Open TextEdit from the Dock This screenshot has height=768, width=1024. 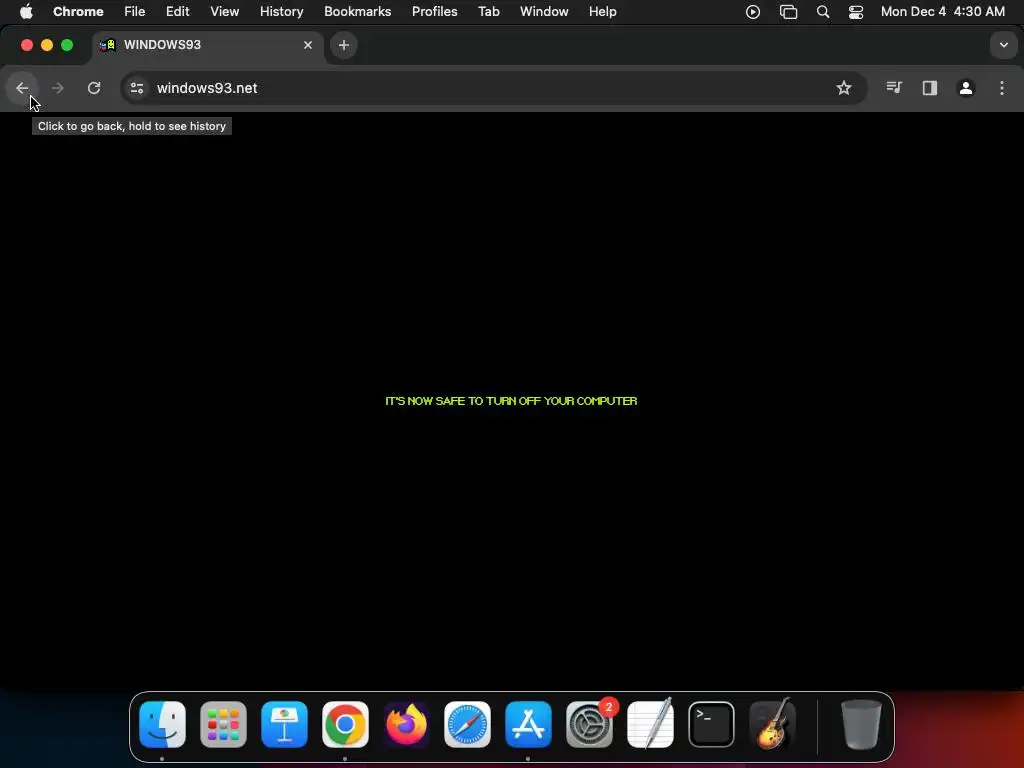(x=650, y=724)
